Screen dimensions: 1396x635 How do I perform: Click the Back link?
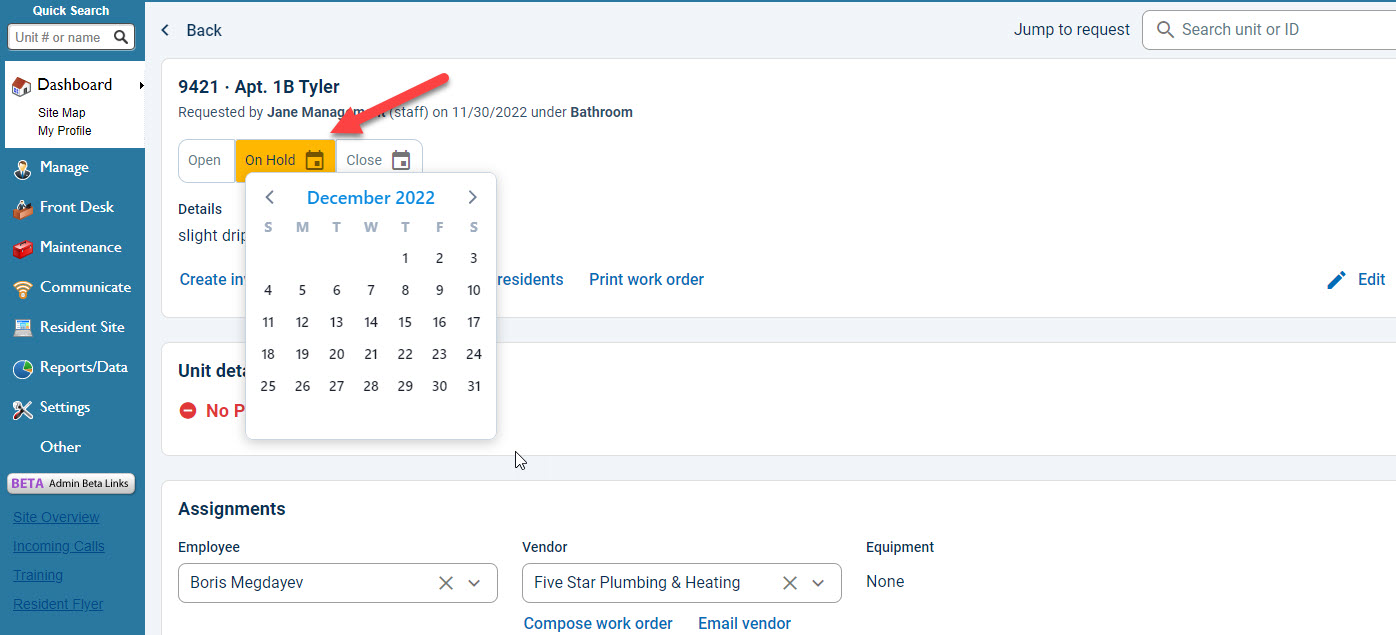point(204,30)
